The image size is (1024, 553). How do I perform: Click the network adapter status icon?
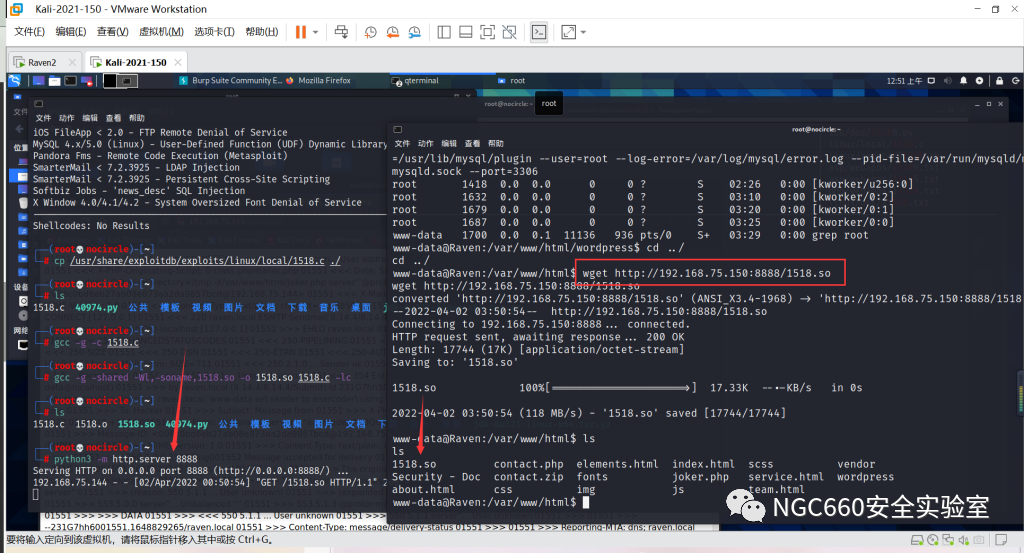(x=948, y=540)
